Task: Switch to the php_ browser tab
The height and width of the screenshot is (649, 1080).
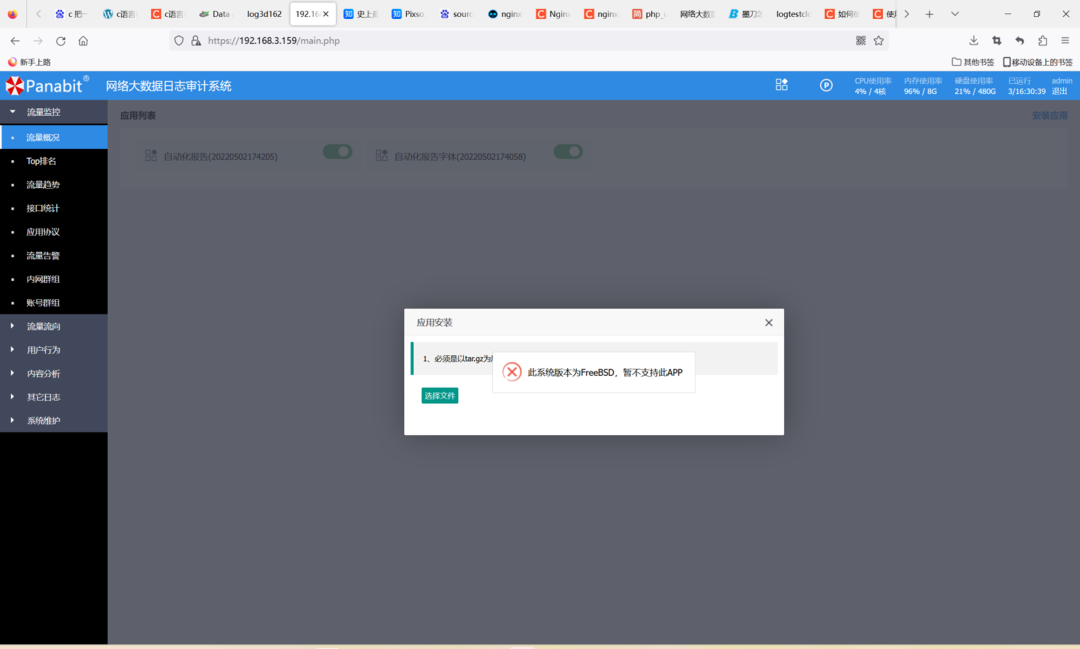Action: click(x=649, y=14)
